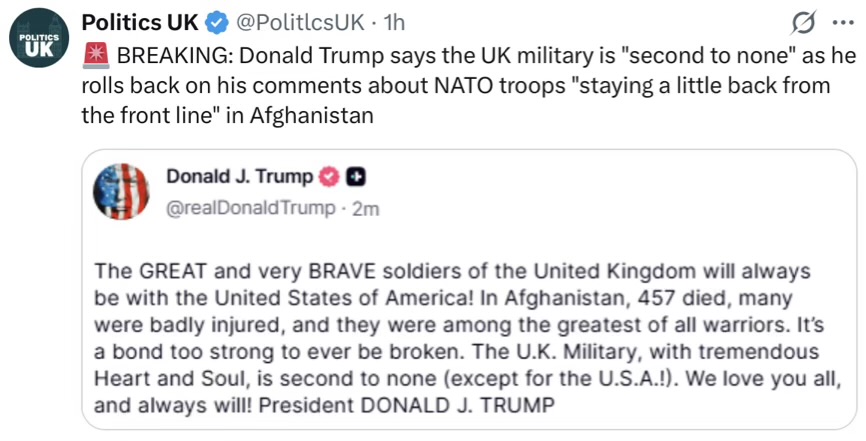Image resolution: width=866 pixels, height=441 pixels.
Task: Open the Politics UK display name link
Action: [140, 23]
